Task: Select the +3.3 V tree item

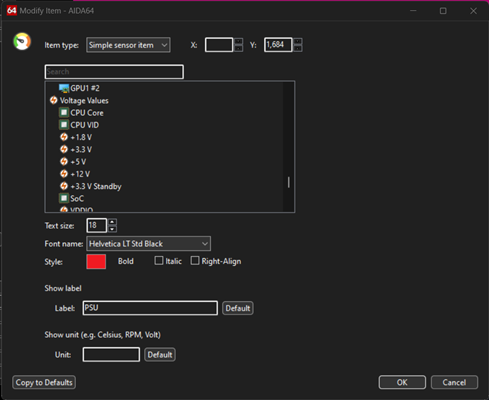Action: 81,149
